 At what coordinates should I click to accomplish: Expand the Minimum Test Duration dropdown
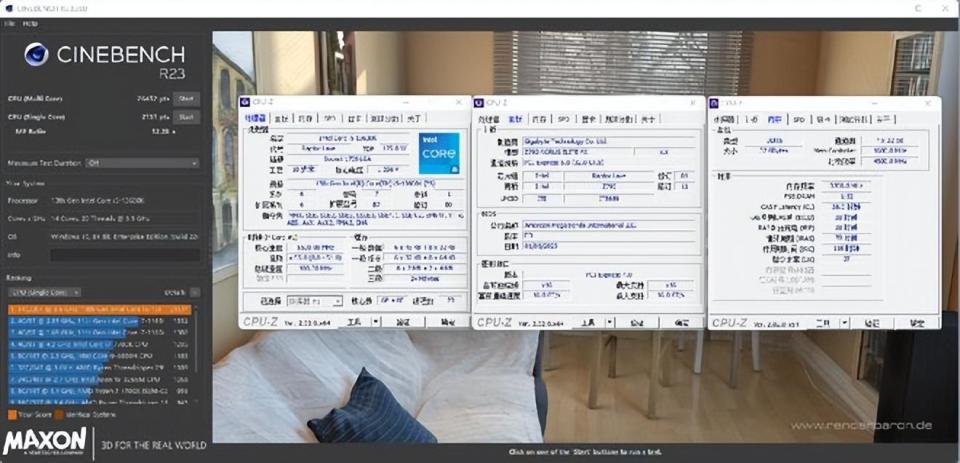point(140,163)
